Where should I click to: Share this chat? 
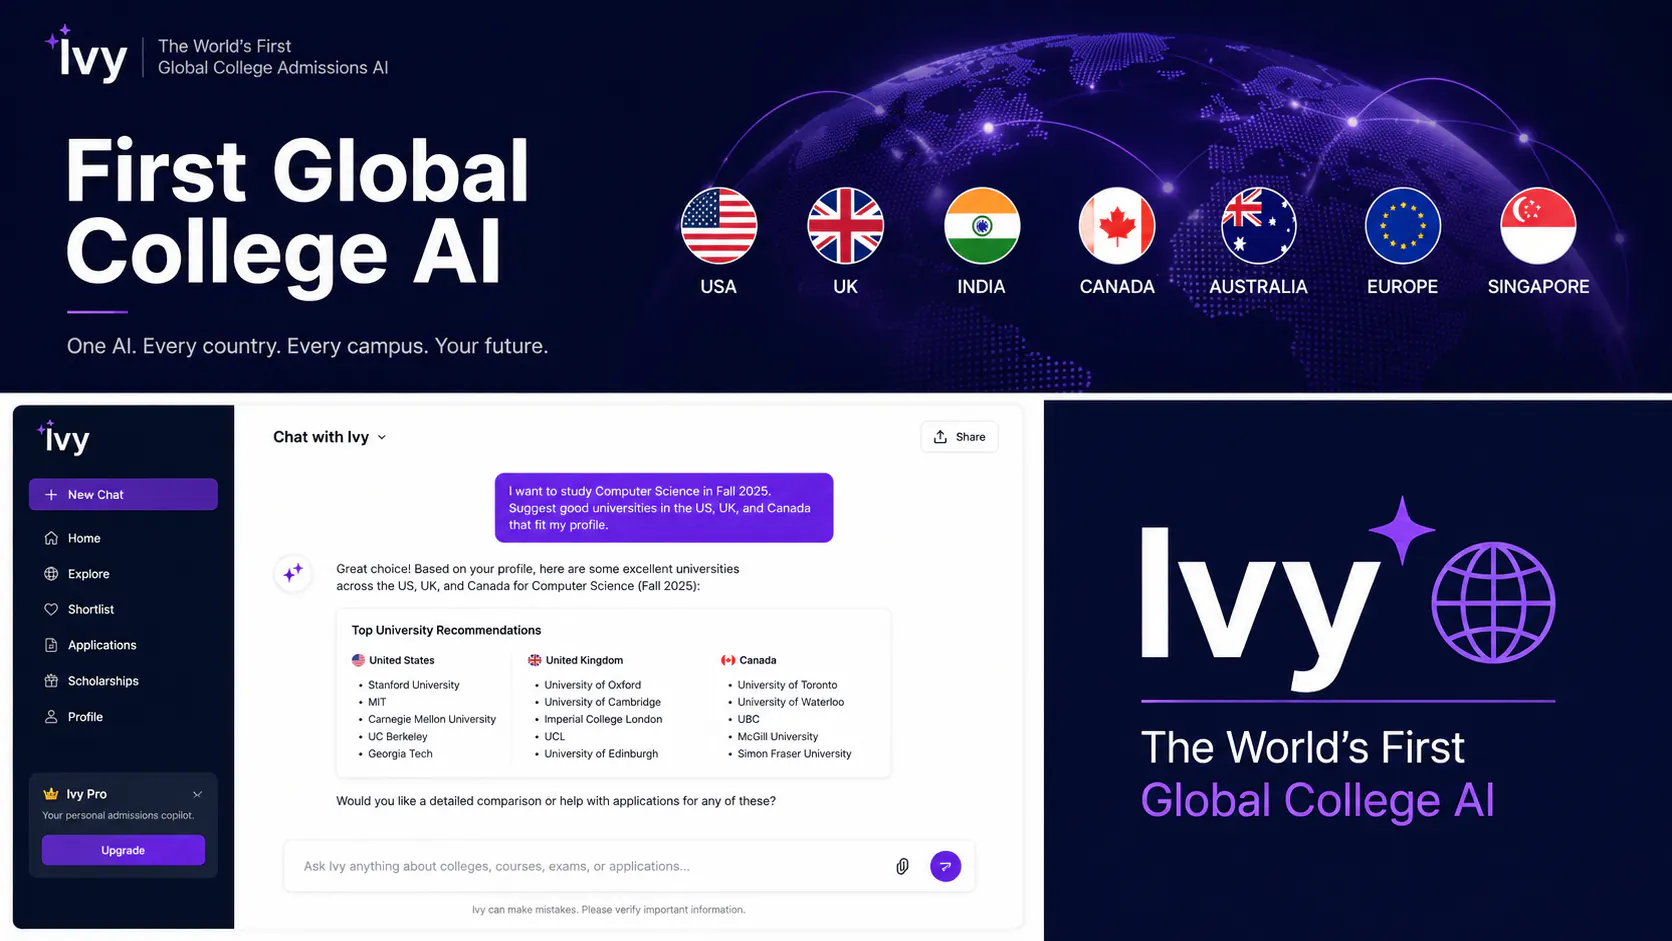[959, 437]
